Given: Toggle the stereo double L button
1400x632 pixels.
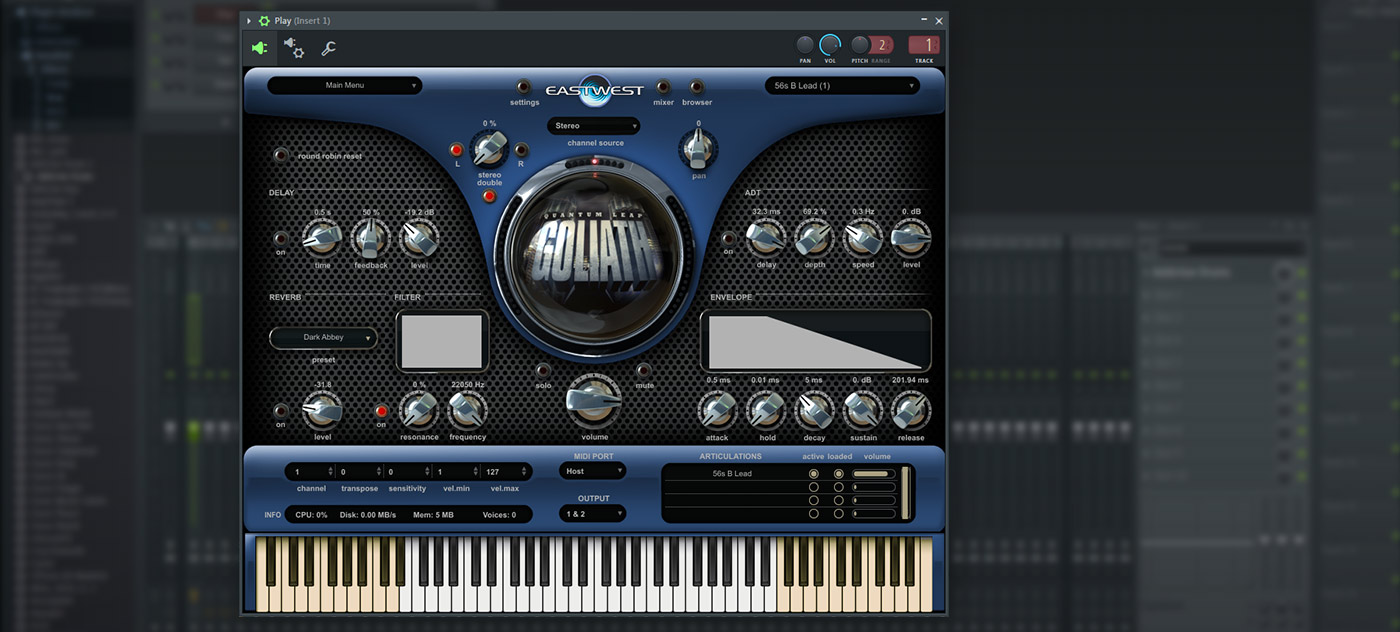Looking at the screenshot, I should [x=457, y=150].
